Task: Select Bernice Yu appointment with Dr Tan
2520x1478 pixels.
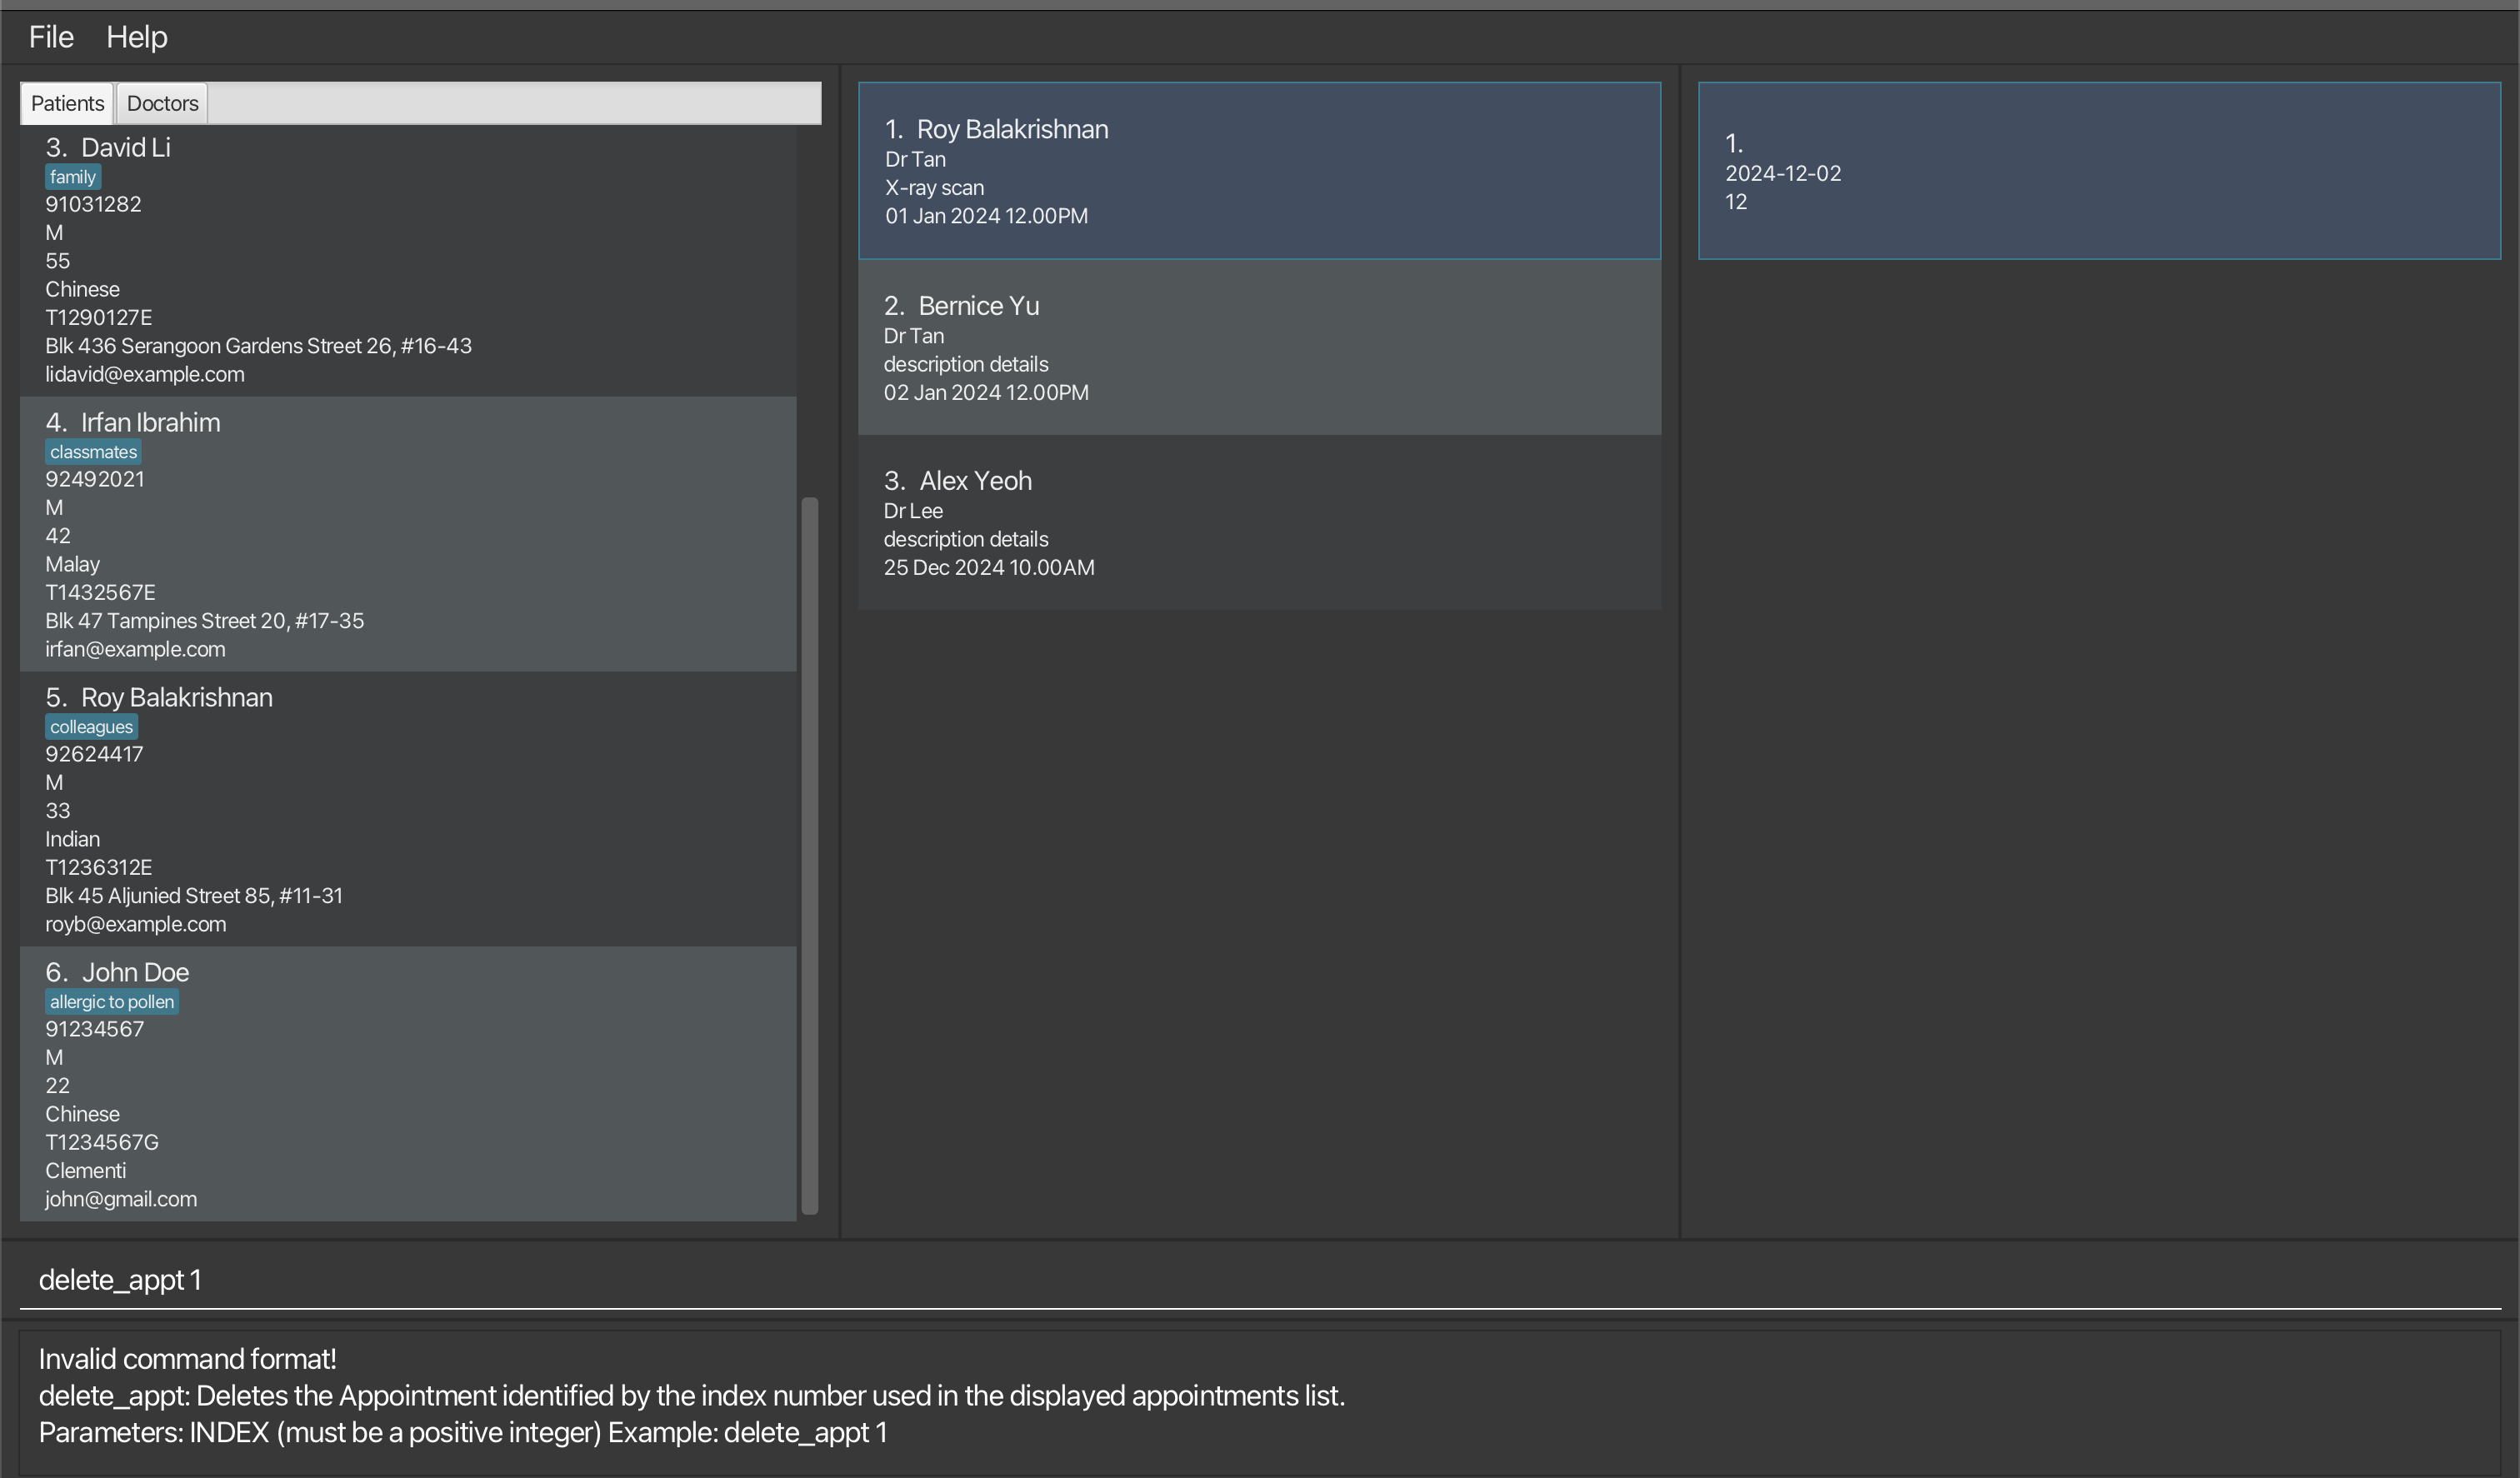Action: pyautogui.click(x=1259, y=347)
